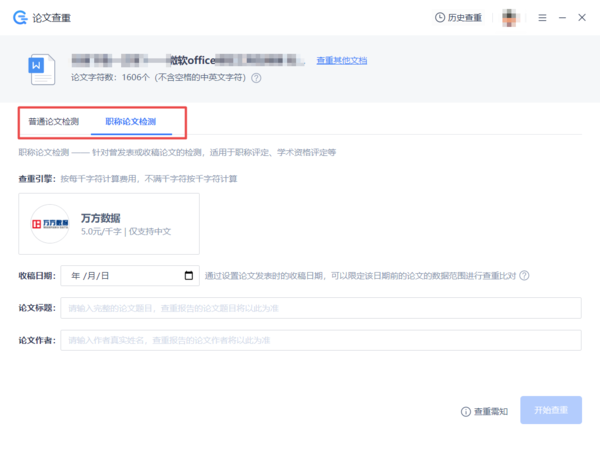Click help icon after date description
This screenshot has height=451, width=600.
524,276
